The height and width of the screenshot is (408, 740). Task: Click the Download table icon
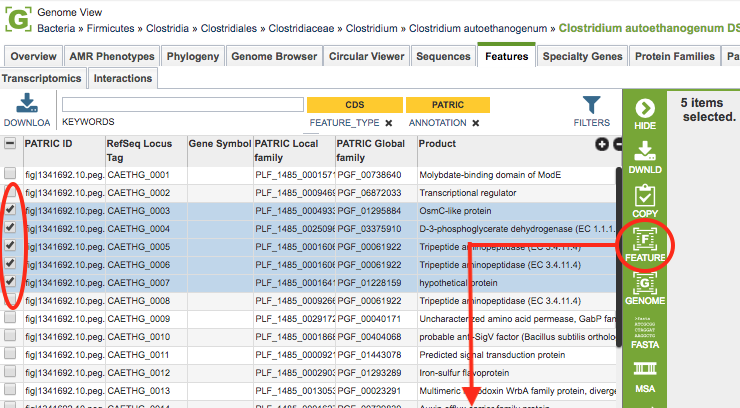27,103
